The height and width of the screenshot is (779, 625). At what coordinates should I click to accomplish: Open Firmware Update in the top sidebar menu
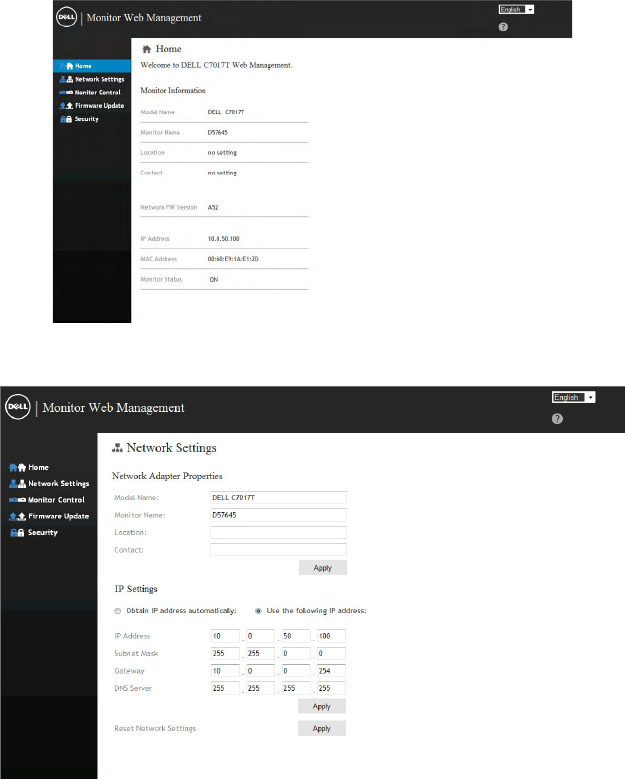(92, 106)
